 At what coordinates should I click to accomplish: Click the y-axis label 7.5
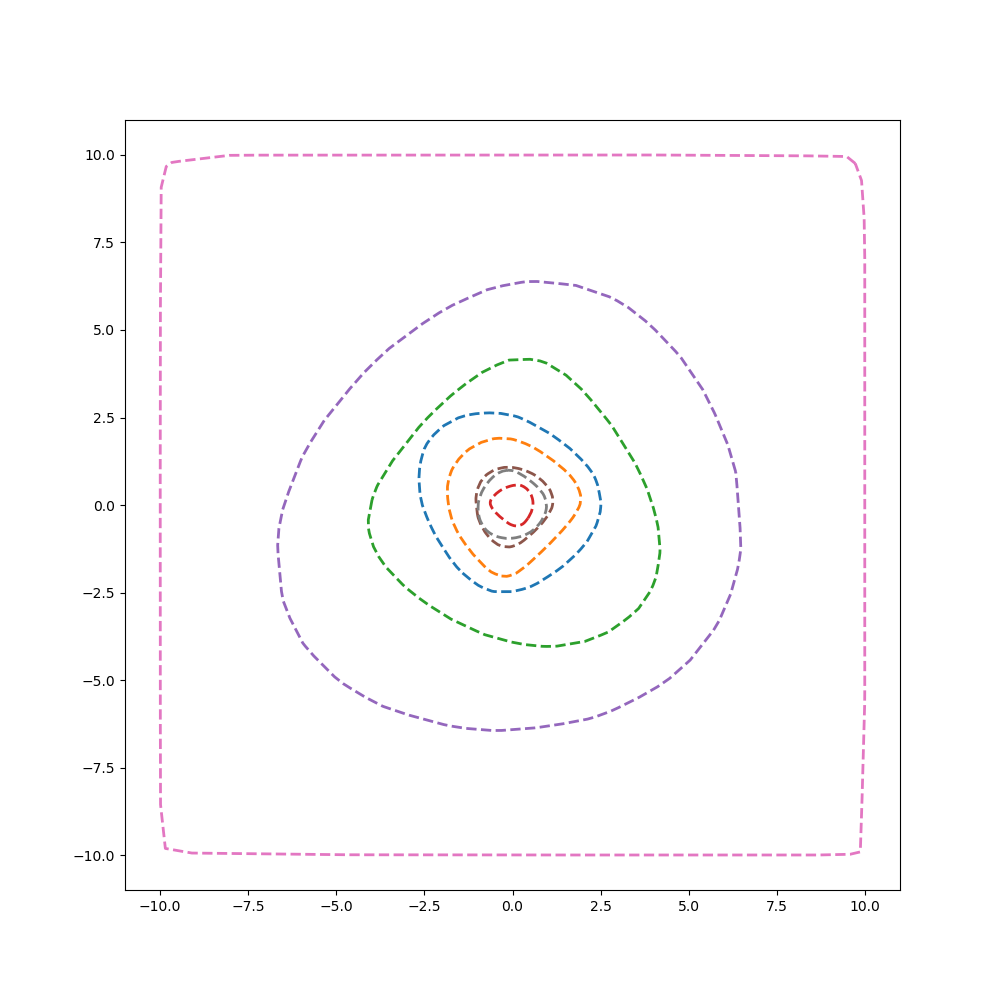pyautogui.click(x=105, y=243)
